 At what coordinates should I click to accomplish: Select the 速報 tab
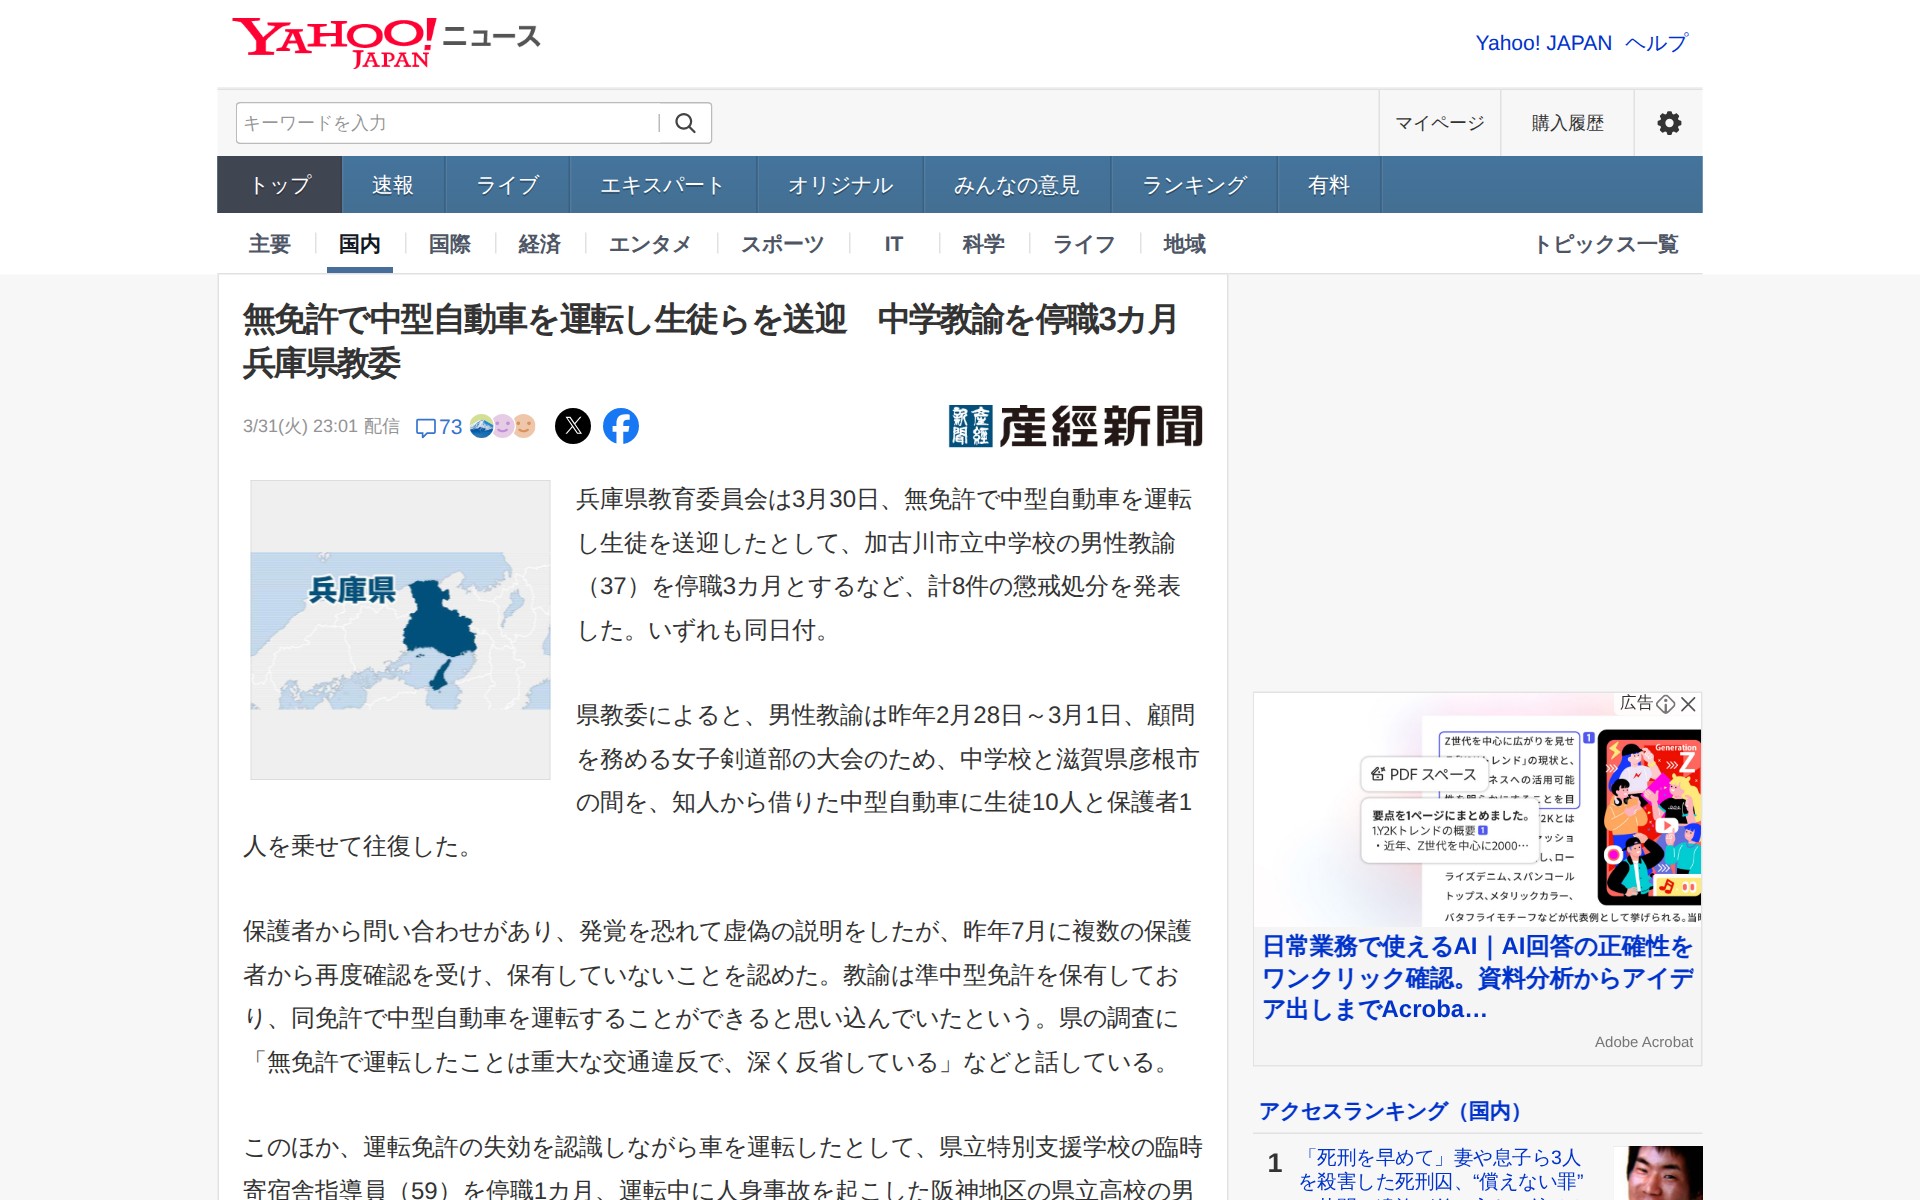[392, 185]
